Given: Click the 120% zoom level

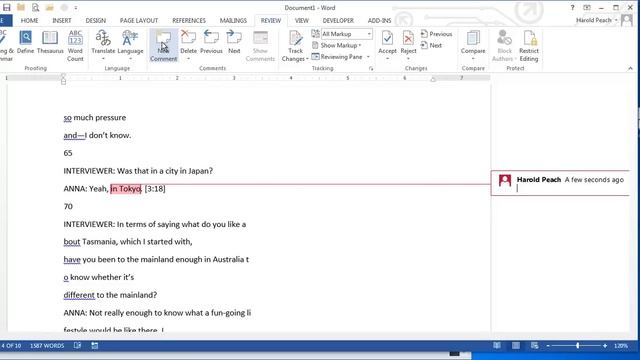Looking at the screenshot, I should pos(621,346).
